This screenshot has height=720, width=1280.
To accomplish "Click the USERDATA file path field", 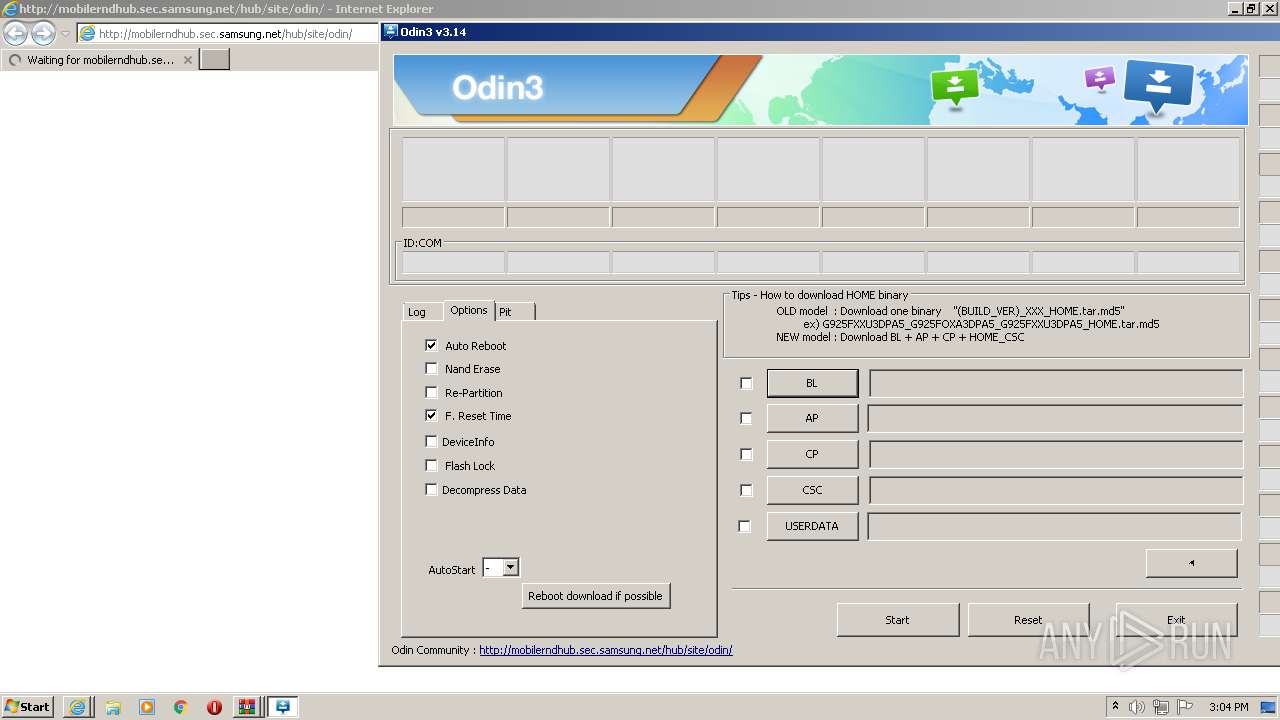I will pos(1055,526).
